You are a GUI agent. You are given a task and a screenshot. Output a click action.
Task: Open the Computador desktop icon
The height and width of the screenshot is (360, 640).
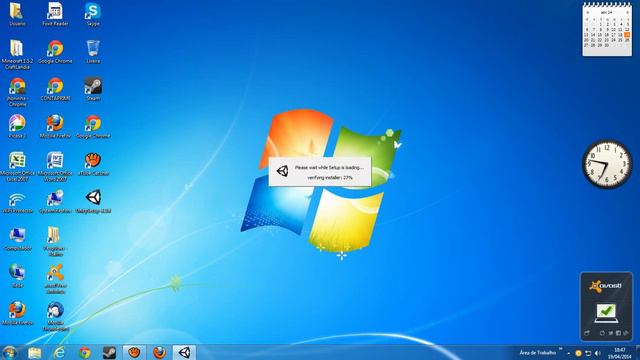tap(17, 239)
